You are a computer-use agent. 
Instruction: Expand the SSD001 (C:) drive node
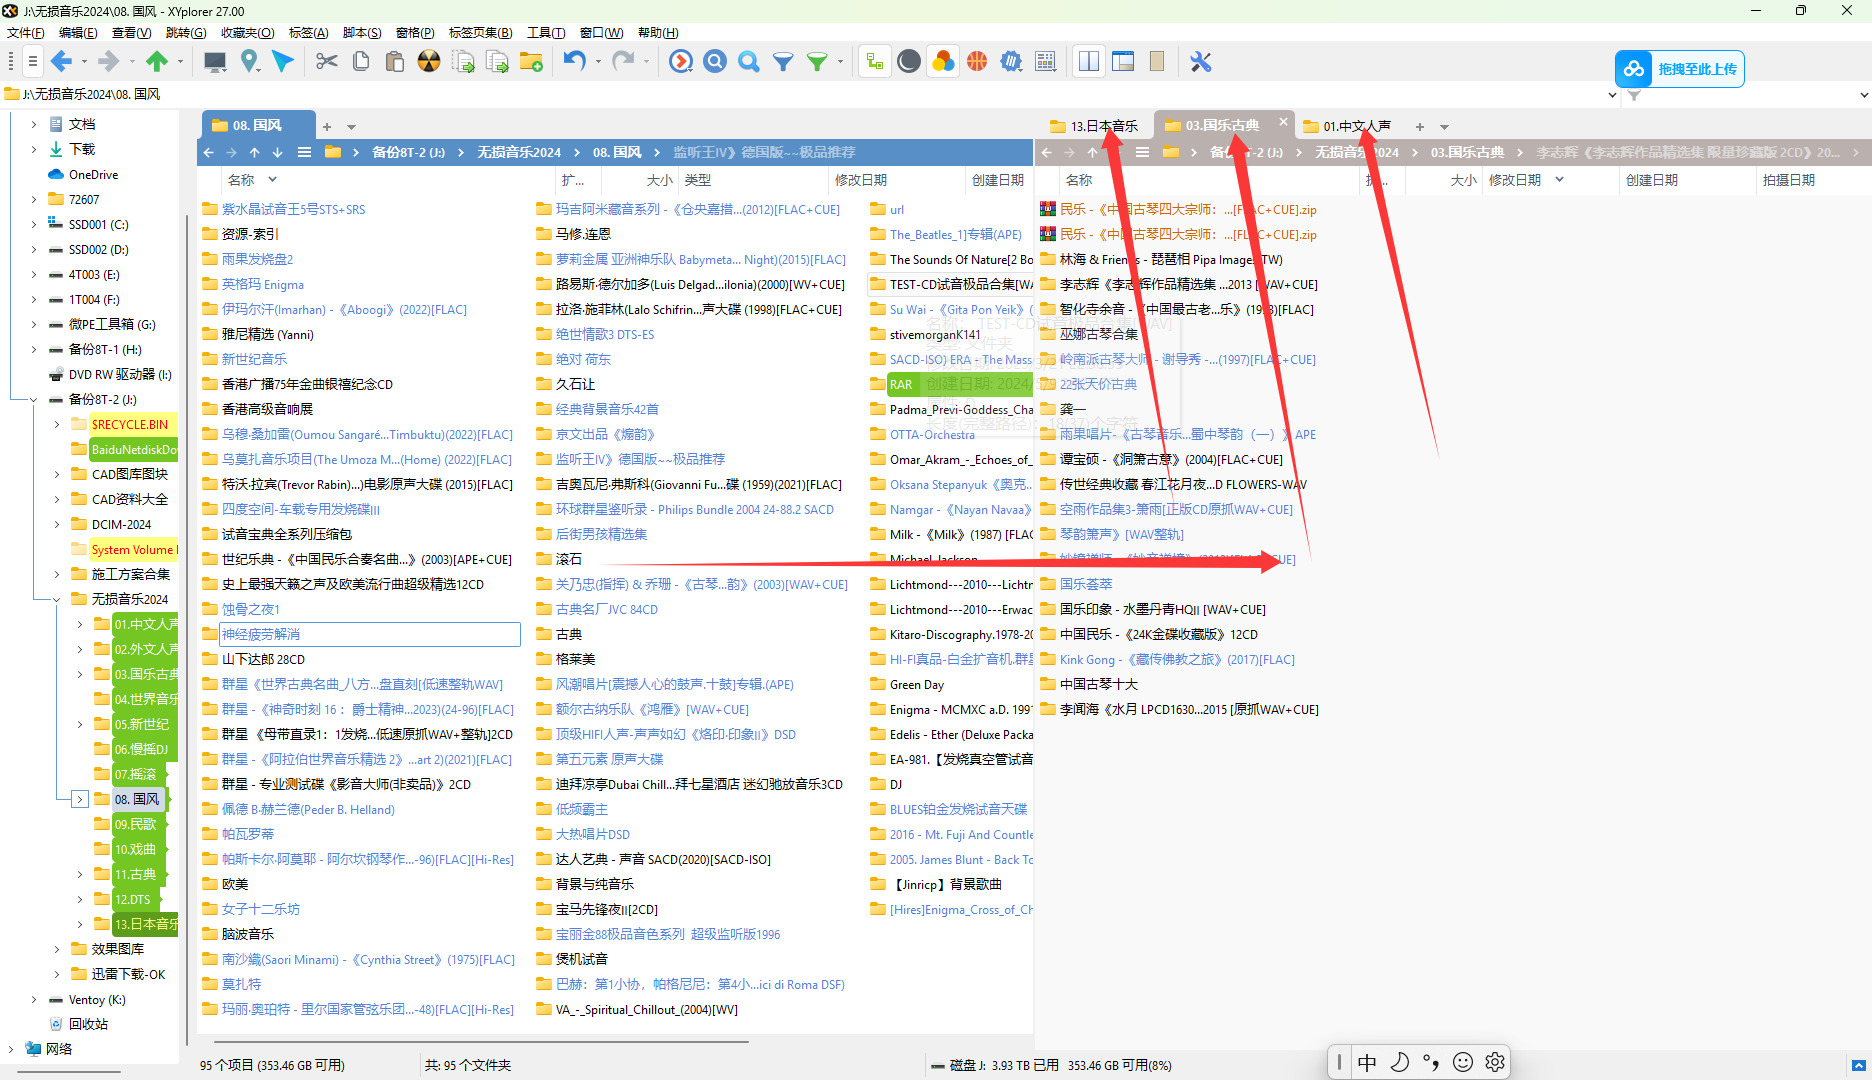point(34,225)
